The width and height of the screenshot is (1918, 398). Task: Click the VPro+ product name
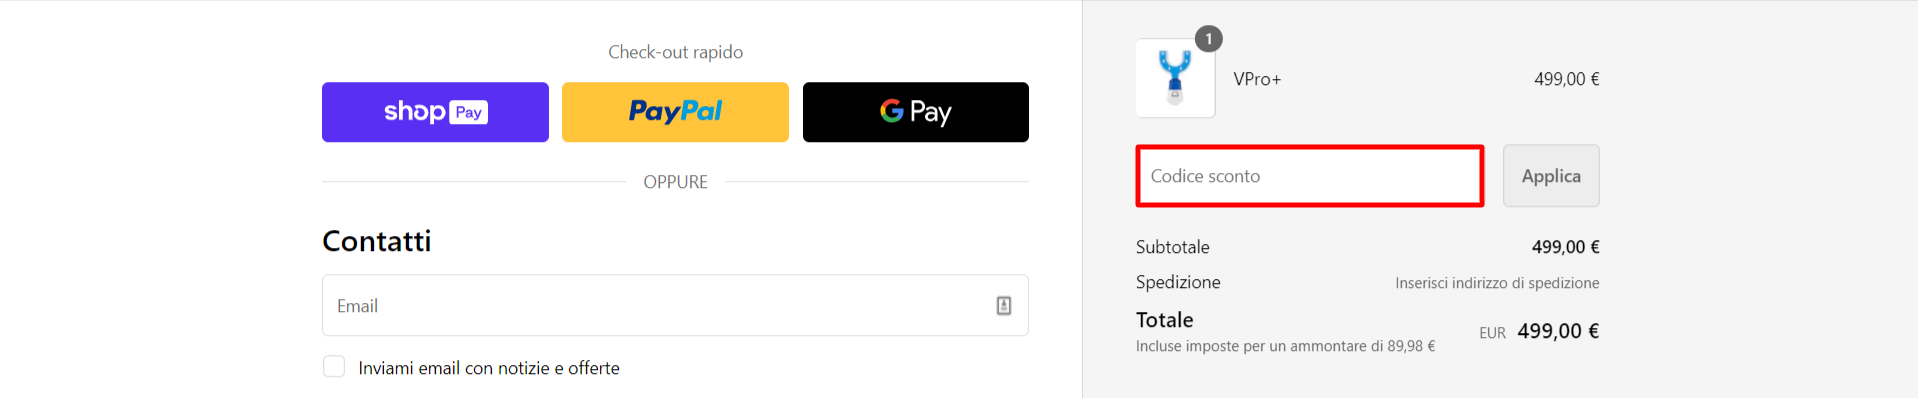(x=1257, y=79)
